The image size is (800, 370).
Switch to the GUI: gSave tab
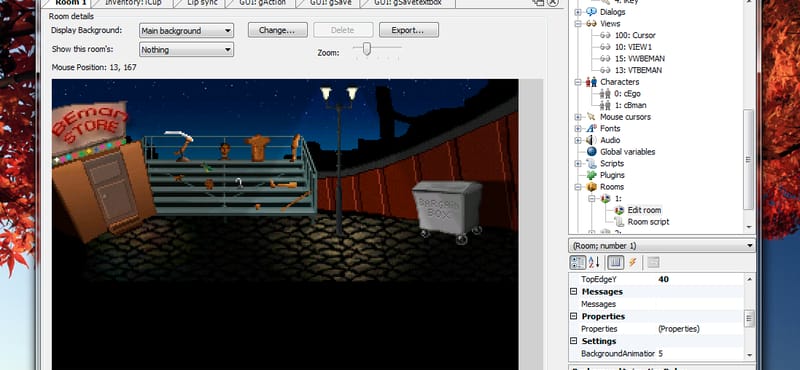coord(328,3)
